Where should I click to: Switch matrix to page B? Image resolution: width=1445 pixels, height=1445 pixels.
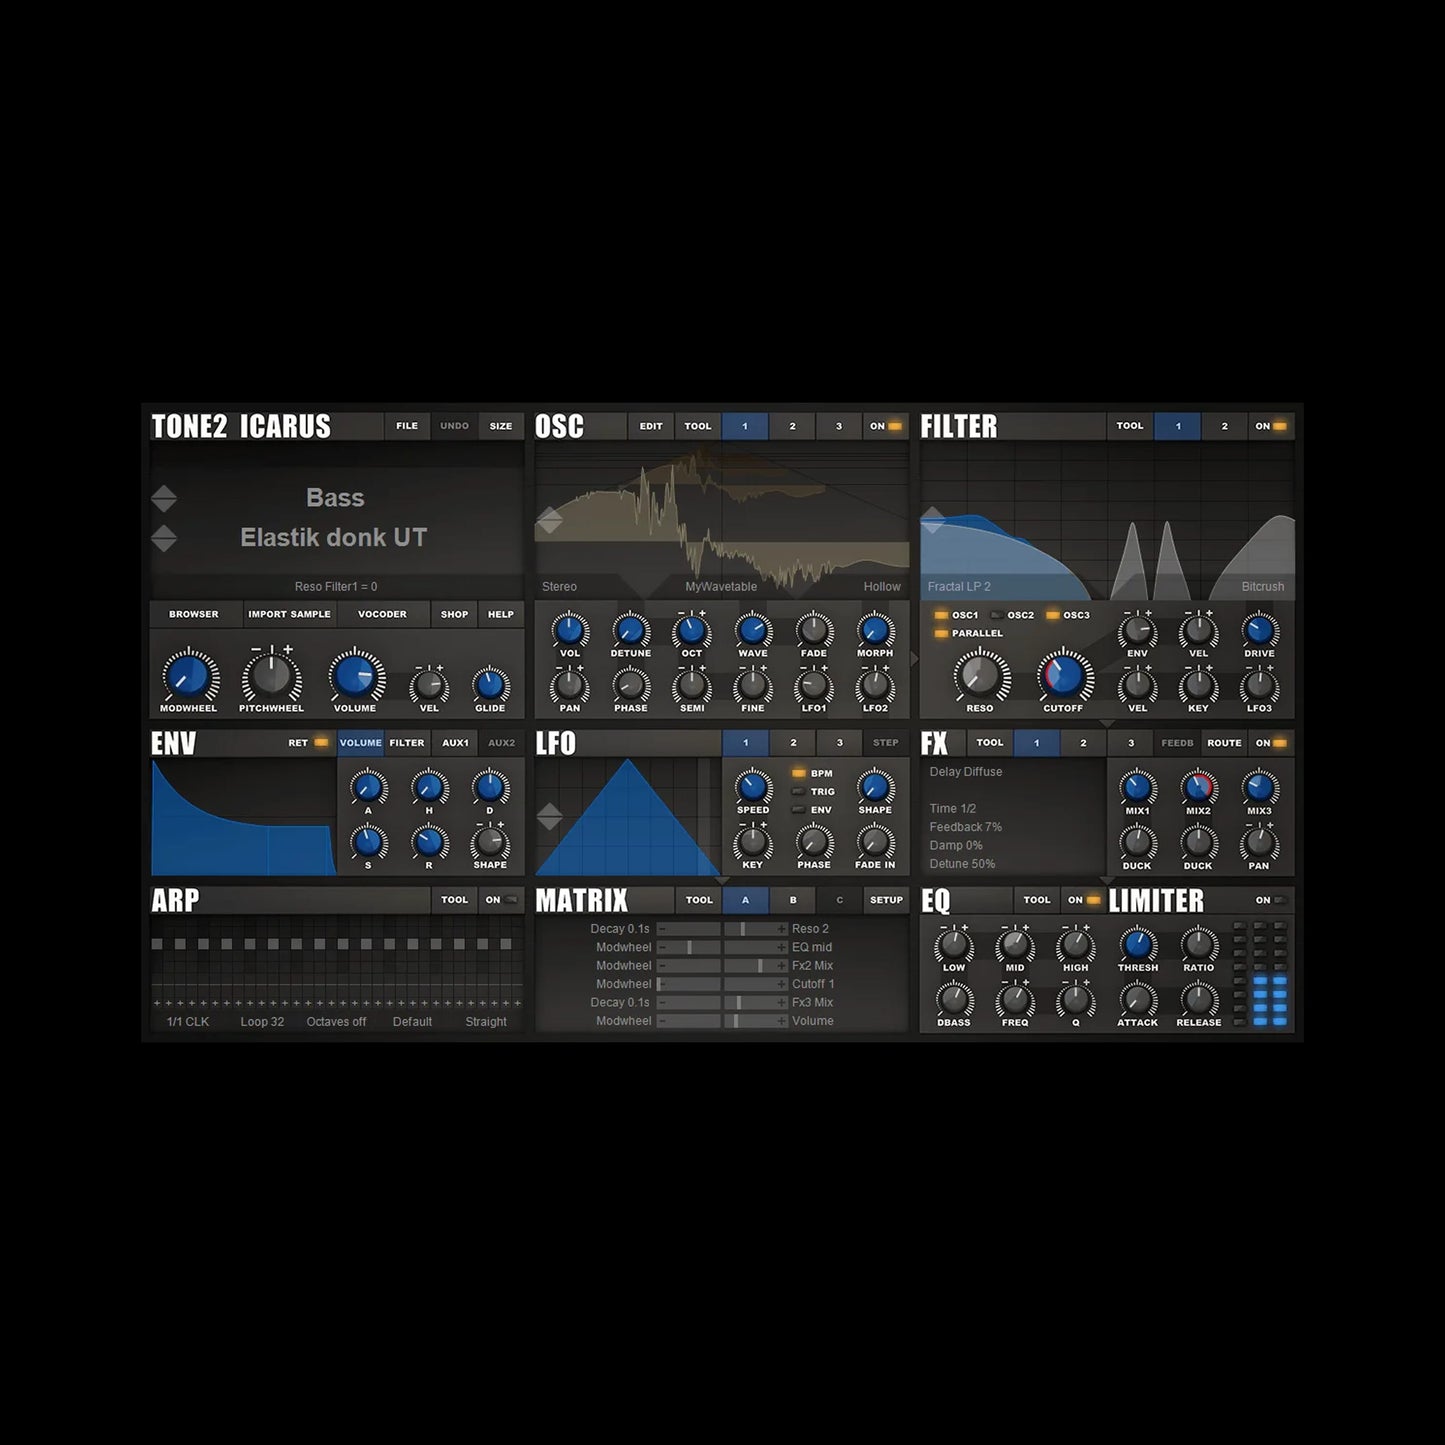click(793, 900)
